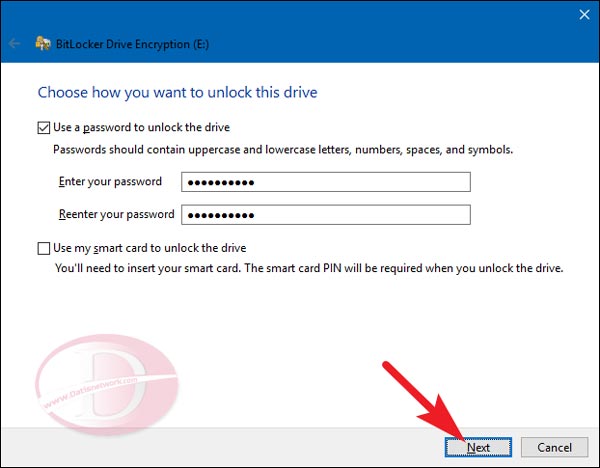Focus the 'Reenter your password' field
Screen dimensions: 600x468
326,215
